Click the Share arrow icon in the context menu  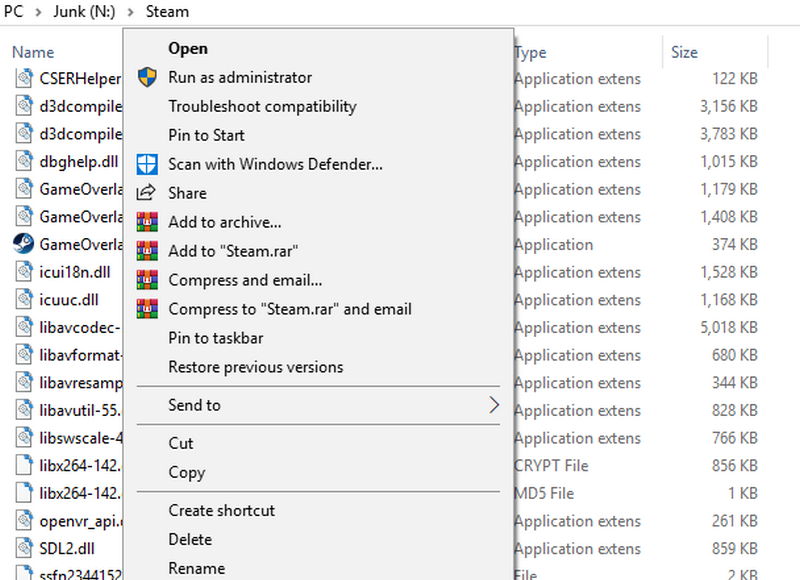click(x=146, y=193)
